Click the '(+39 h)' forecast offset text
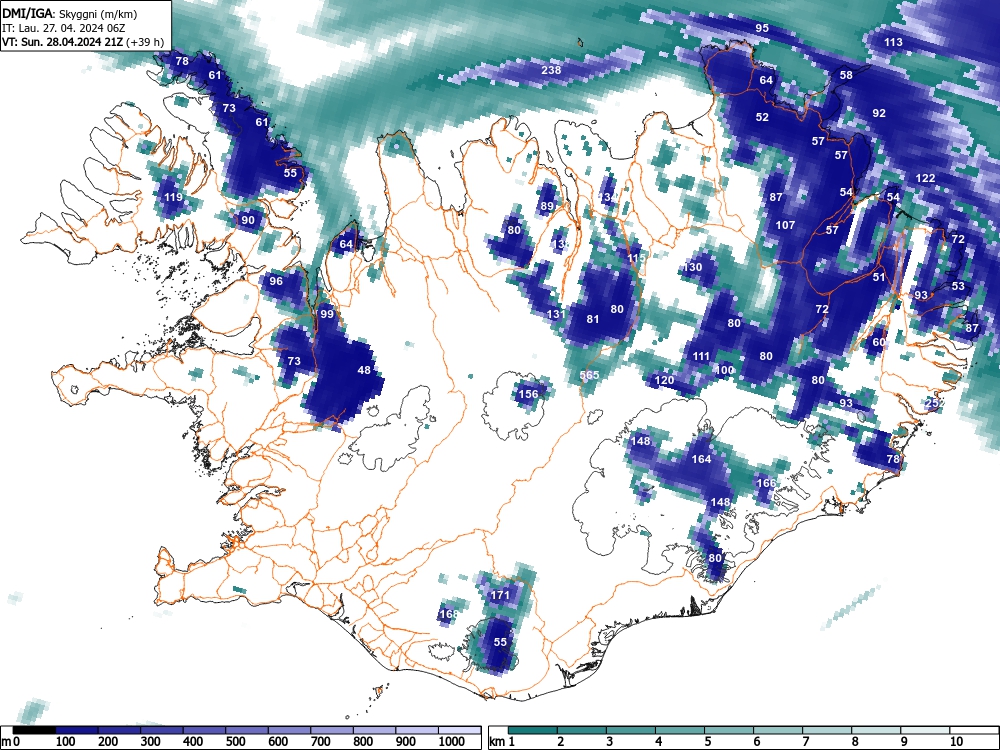Viewport: 1000px width, 750px height. pyautogui.click(x=145, y=43)
